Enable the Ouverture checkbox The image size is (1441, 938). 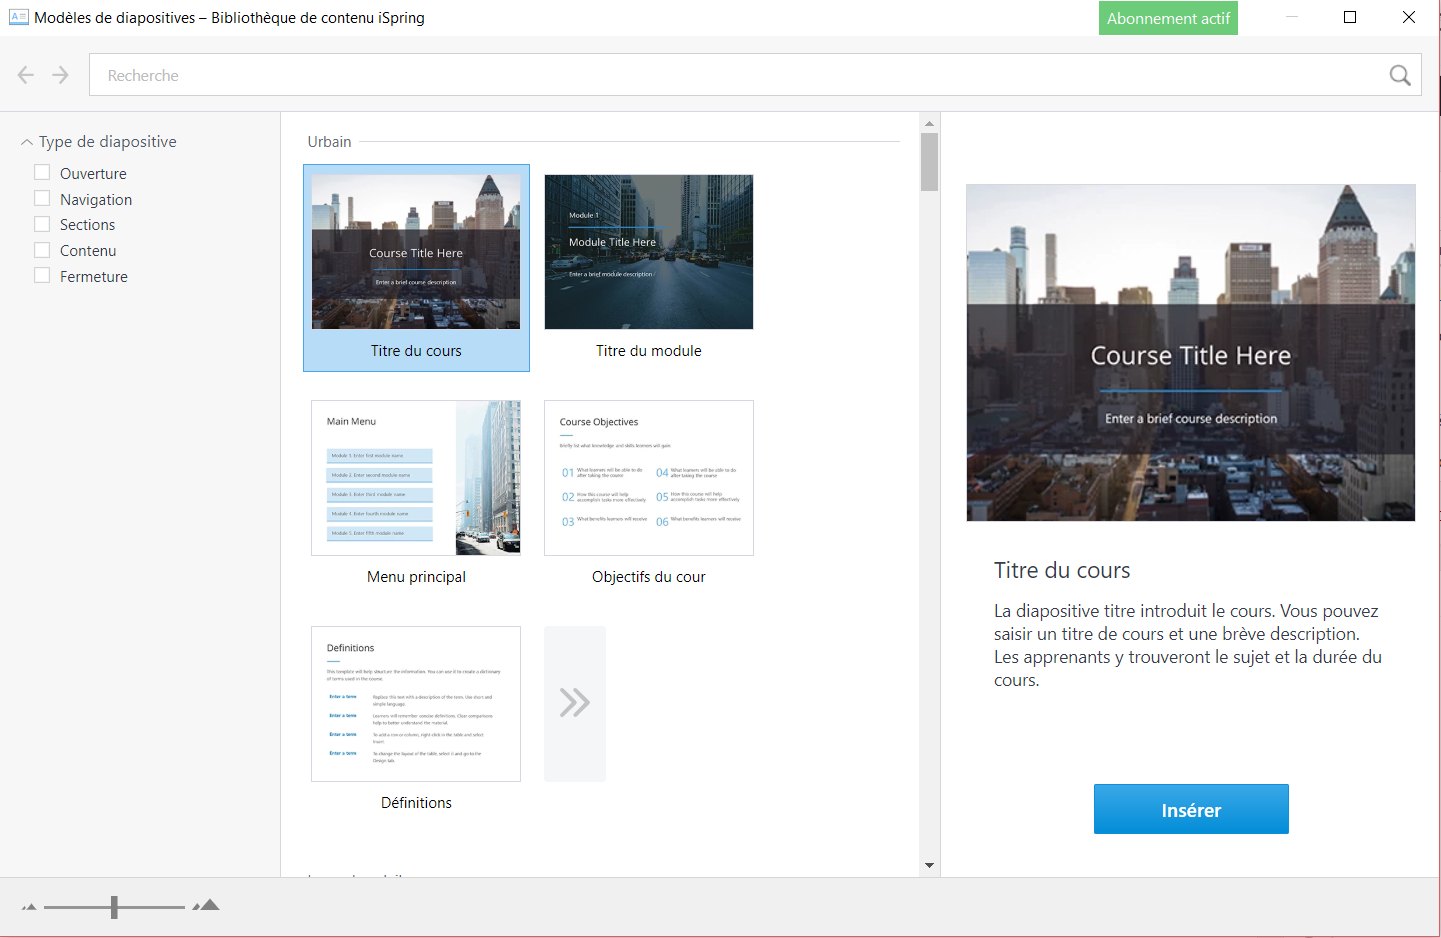click(42, 173)
